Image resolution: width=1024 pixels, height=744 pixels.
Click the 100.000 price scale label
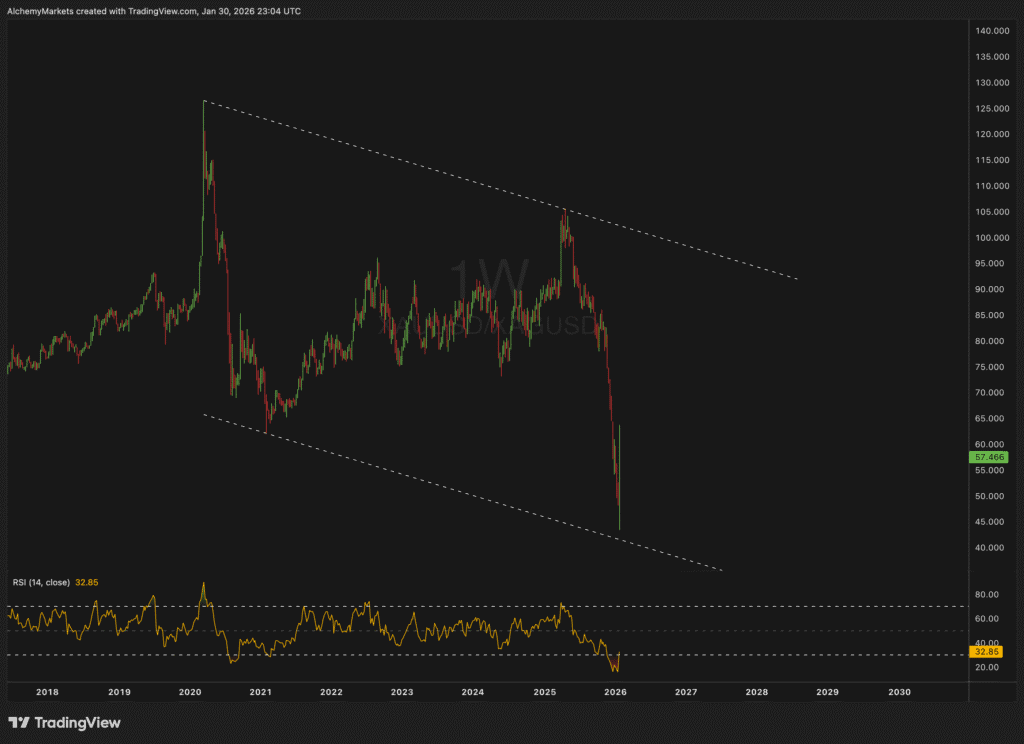click(x=991, y=238)
